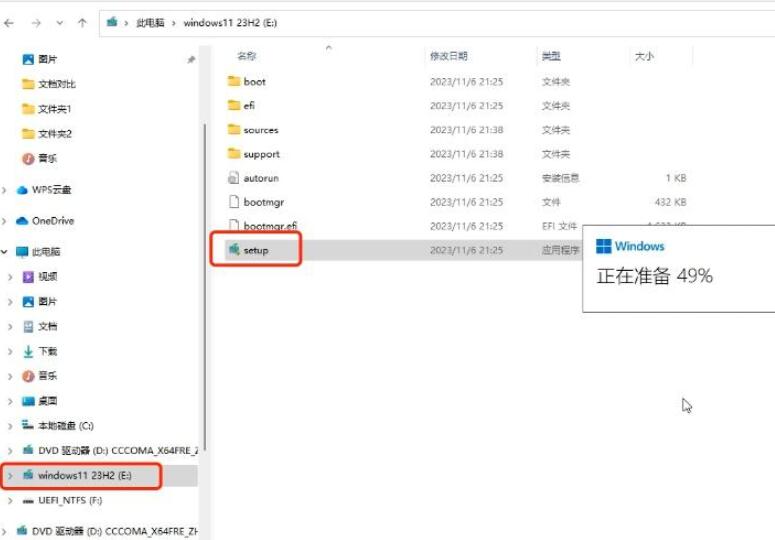Click the sources folder name

tap(261, 130)
